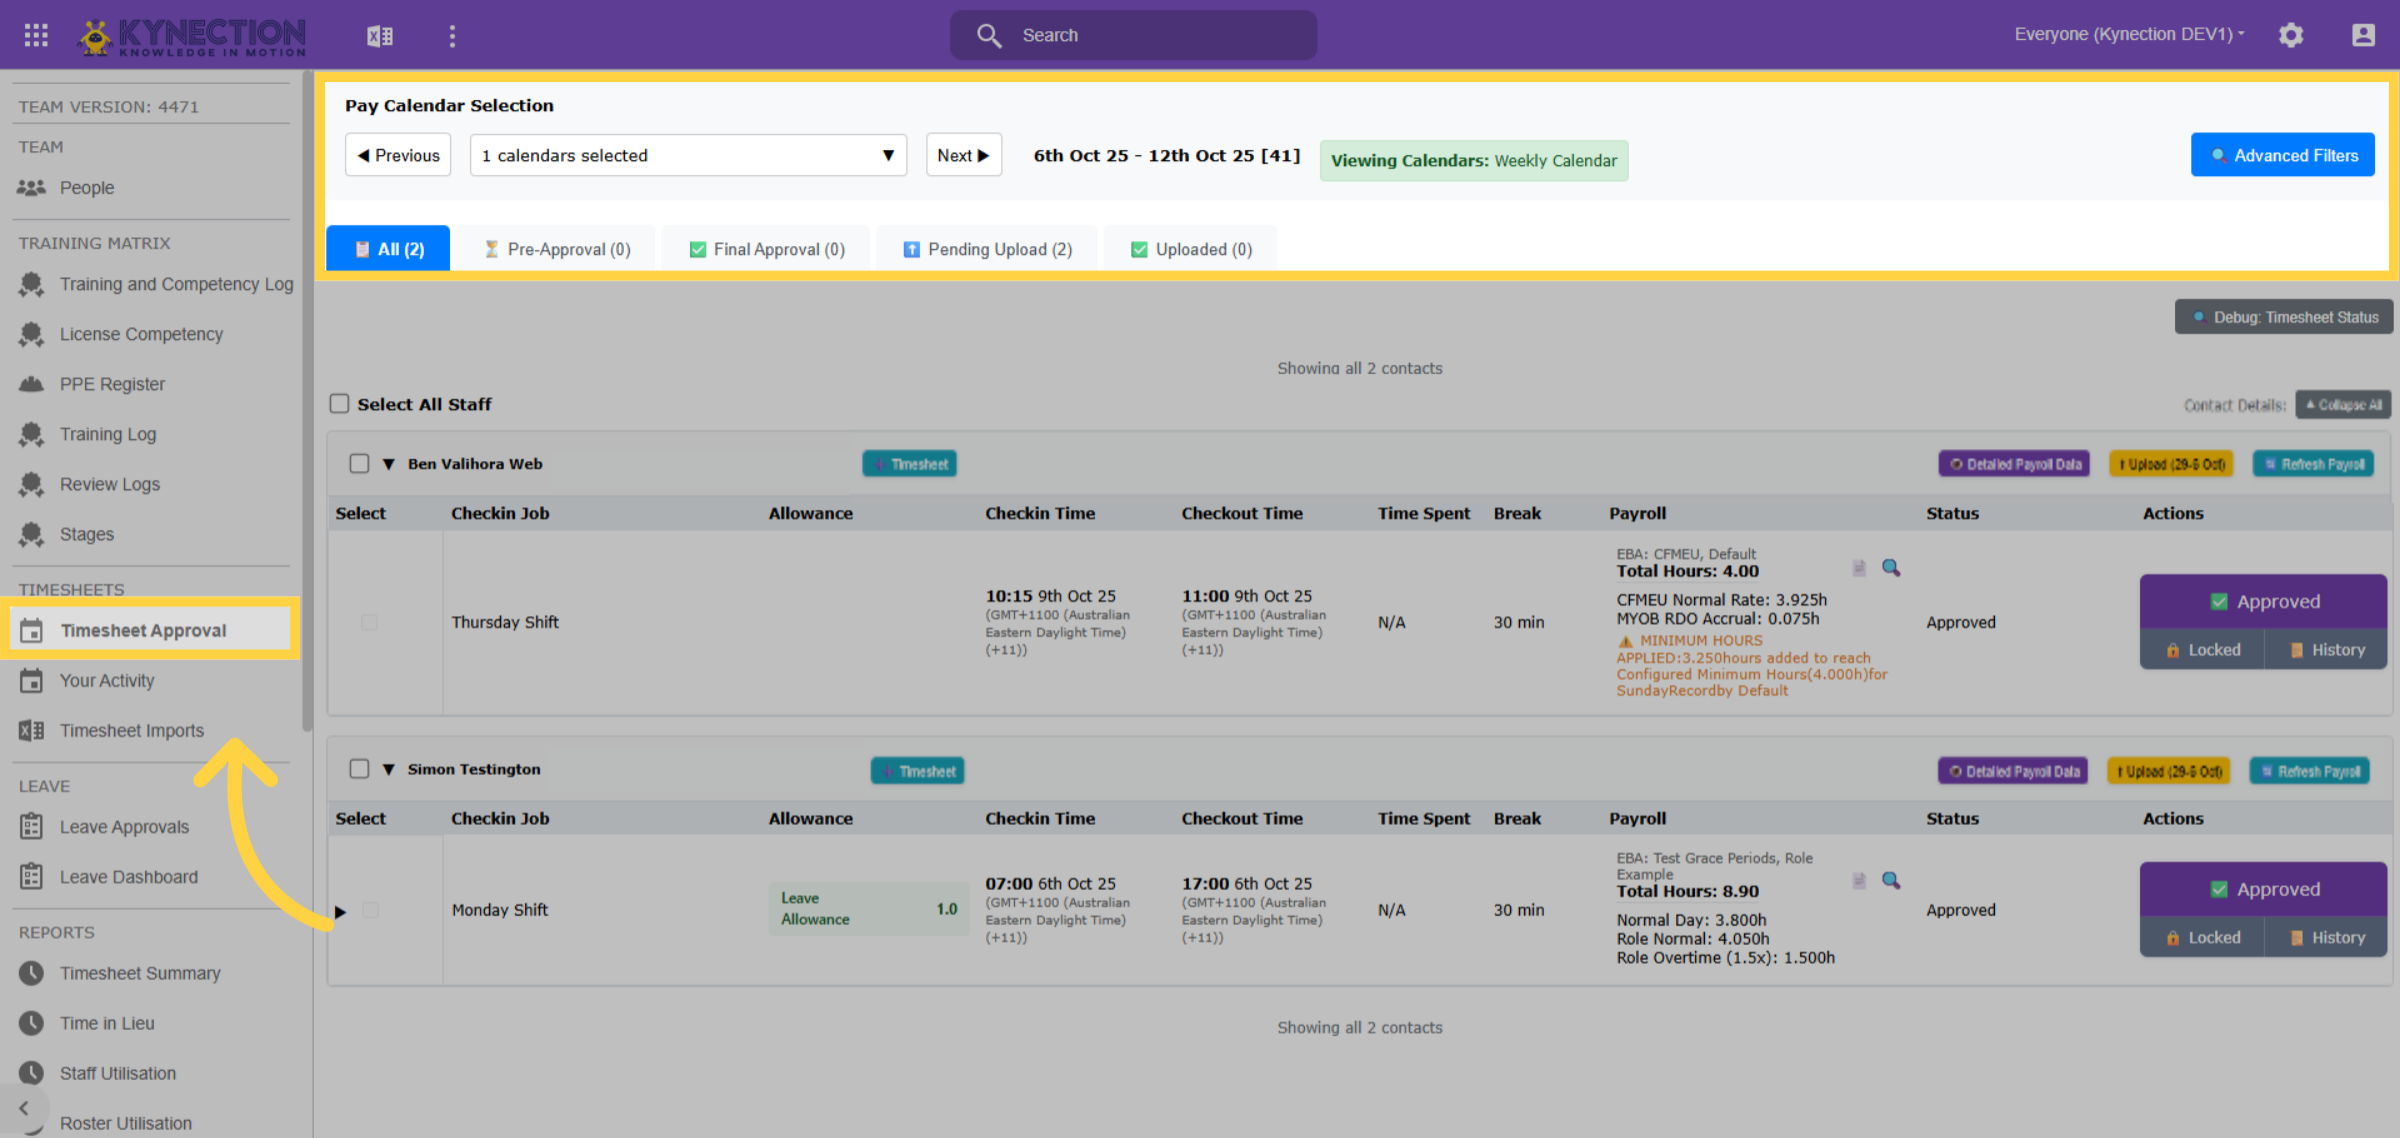Go to Previous pay period
Screen dimensions: 2400x1138
coord(398,155)
